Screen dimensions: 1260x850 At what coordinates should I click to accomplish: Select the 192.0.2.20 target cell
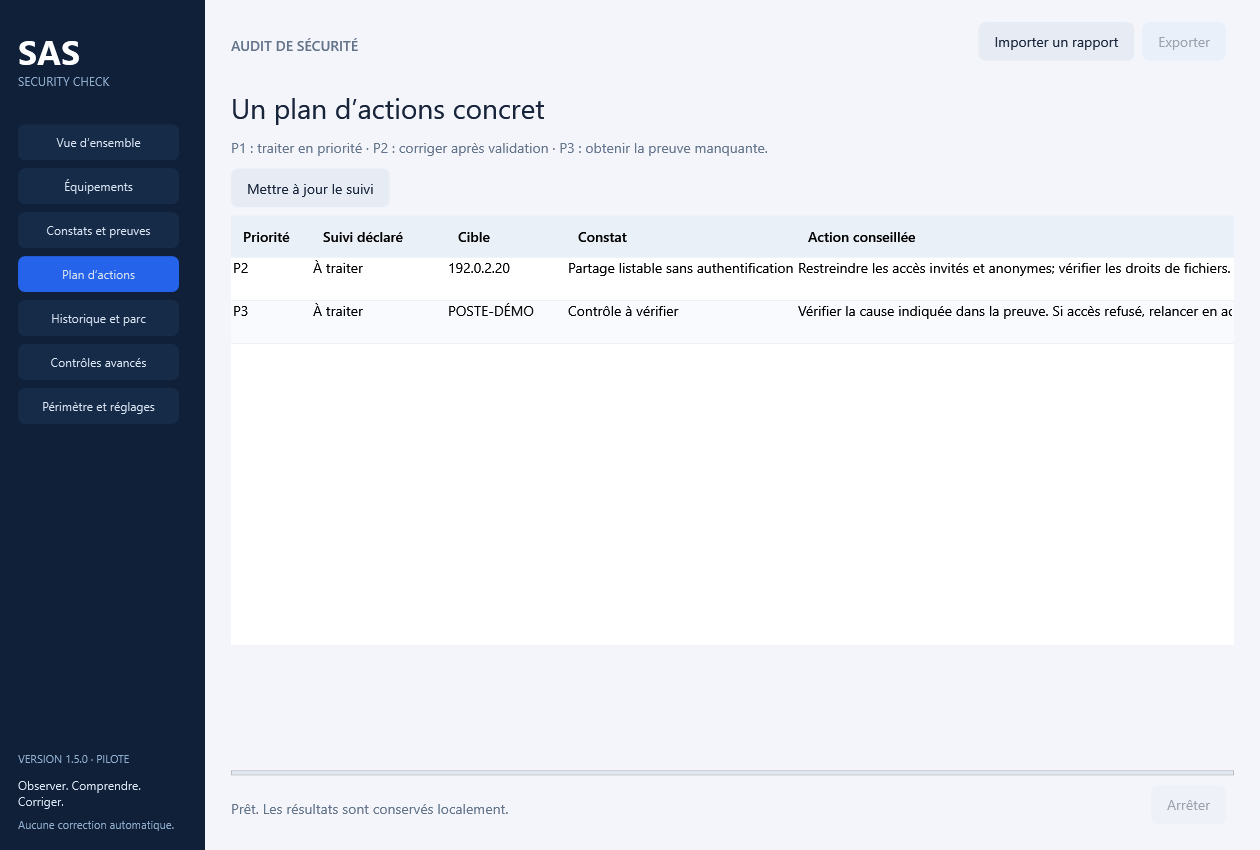pyautogui.click(x=479, y=268)
